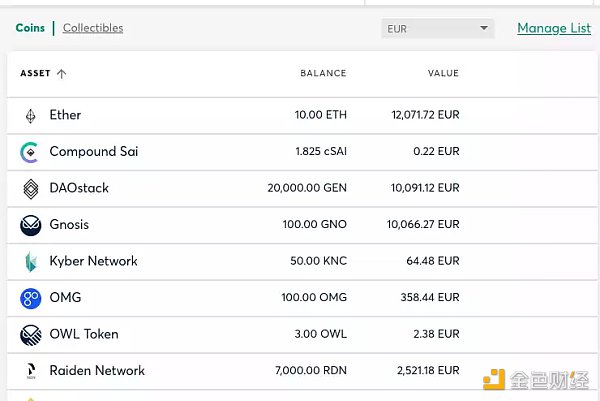Click the VALUE column header

[443, 73]
